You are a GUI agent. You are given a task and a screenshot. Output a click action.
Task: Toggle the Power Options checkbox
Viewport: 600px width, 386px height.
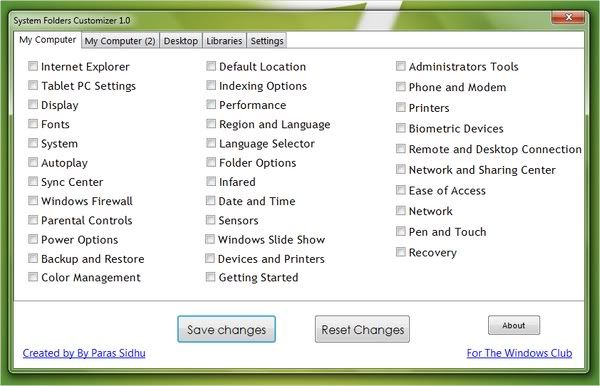point(33,239)
